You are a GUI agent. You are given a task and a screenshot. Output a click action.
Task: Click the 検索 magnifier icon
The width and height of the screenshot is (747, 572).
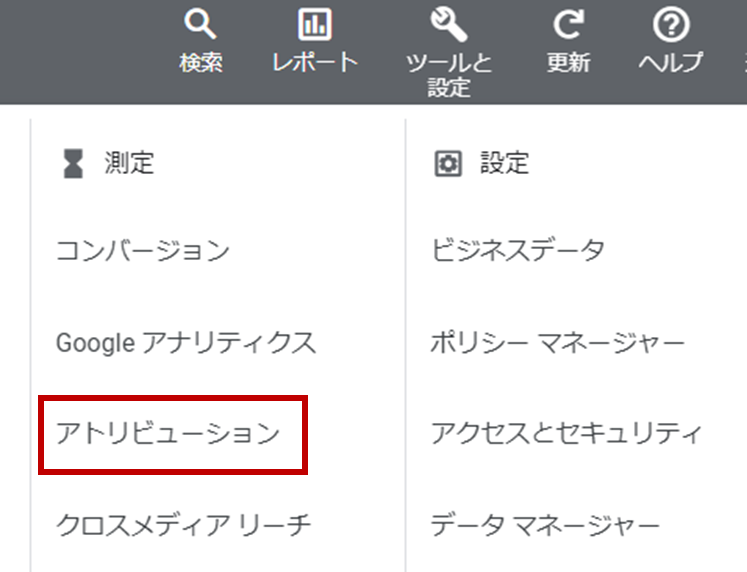(x=200, y=25)
